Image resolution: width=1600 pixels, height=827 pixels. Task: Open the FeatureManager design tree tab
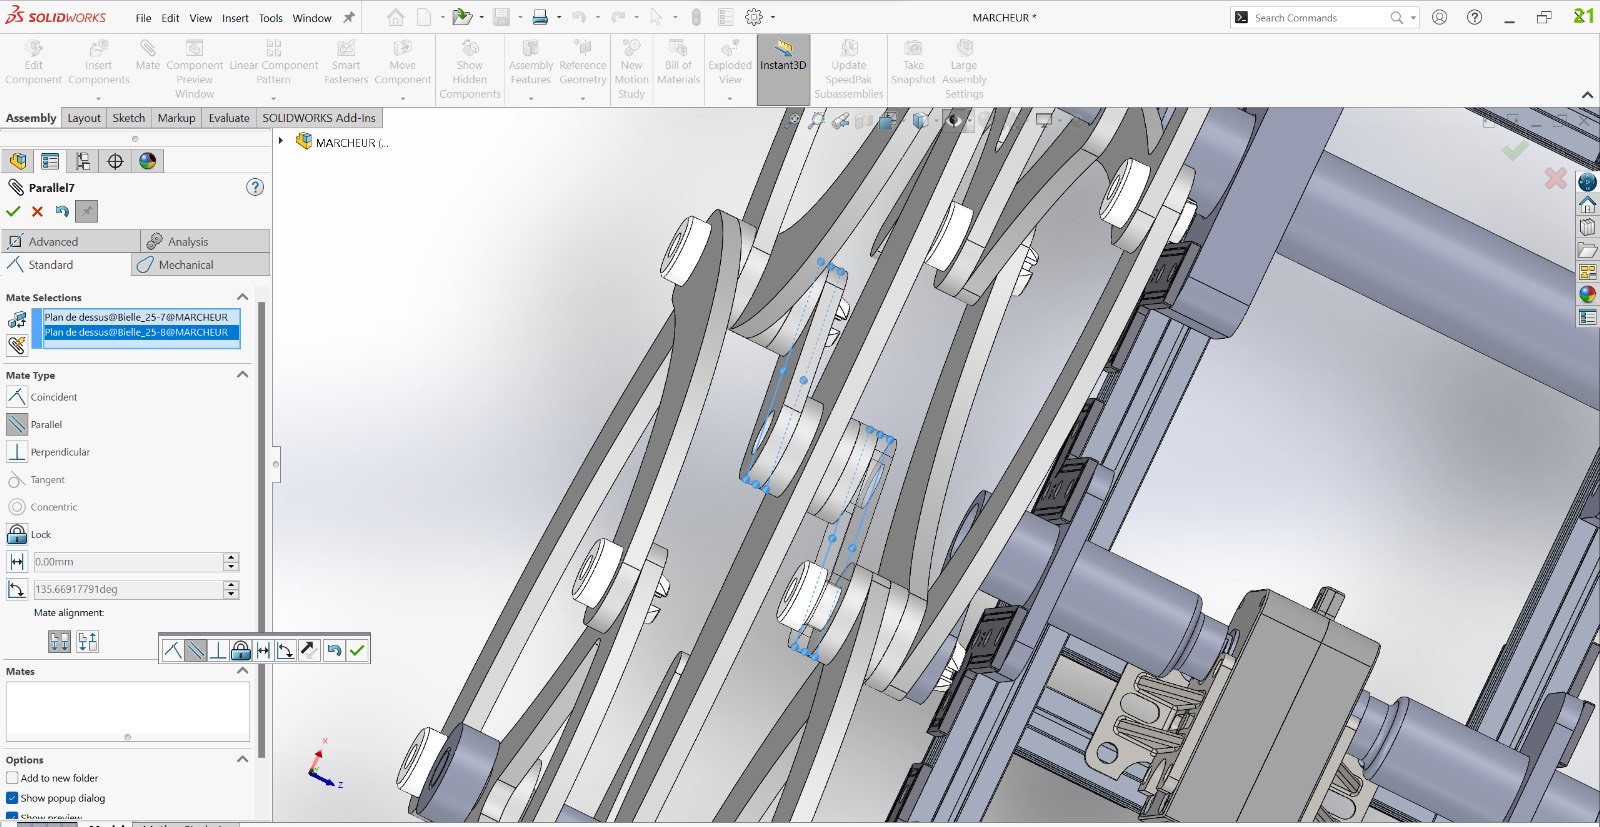click(17, 161)
